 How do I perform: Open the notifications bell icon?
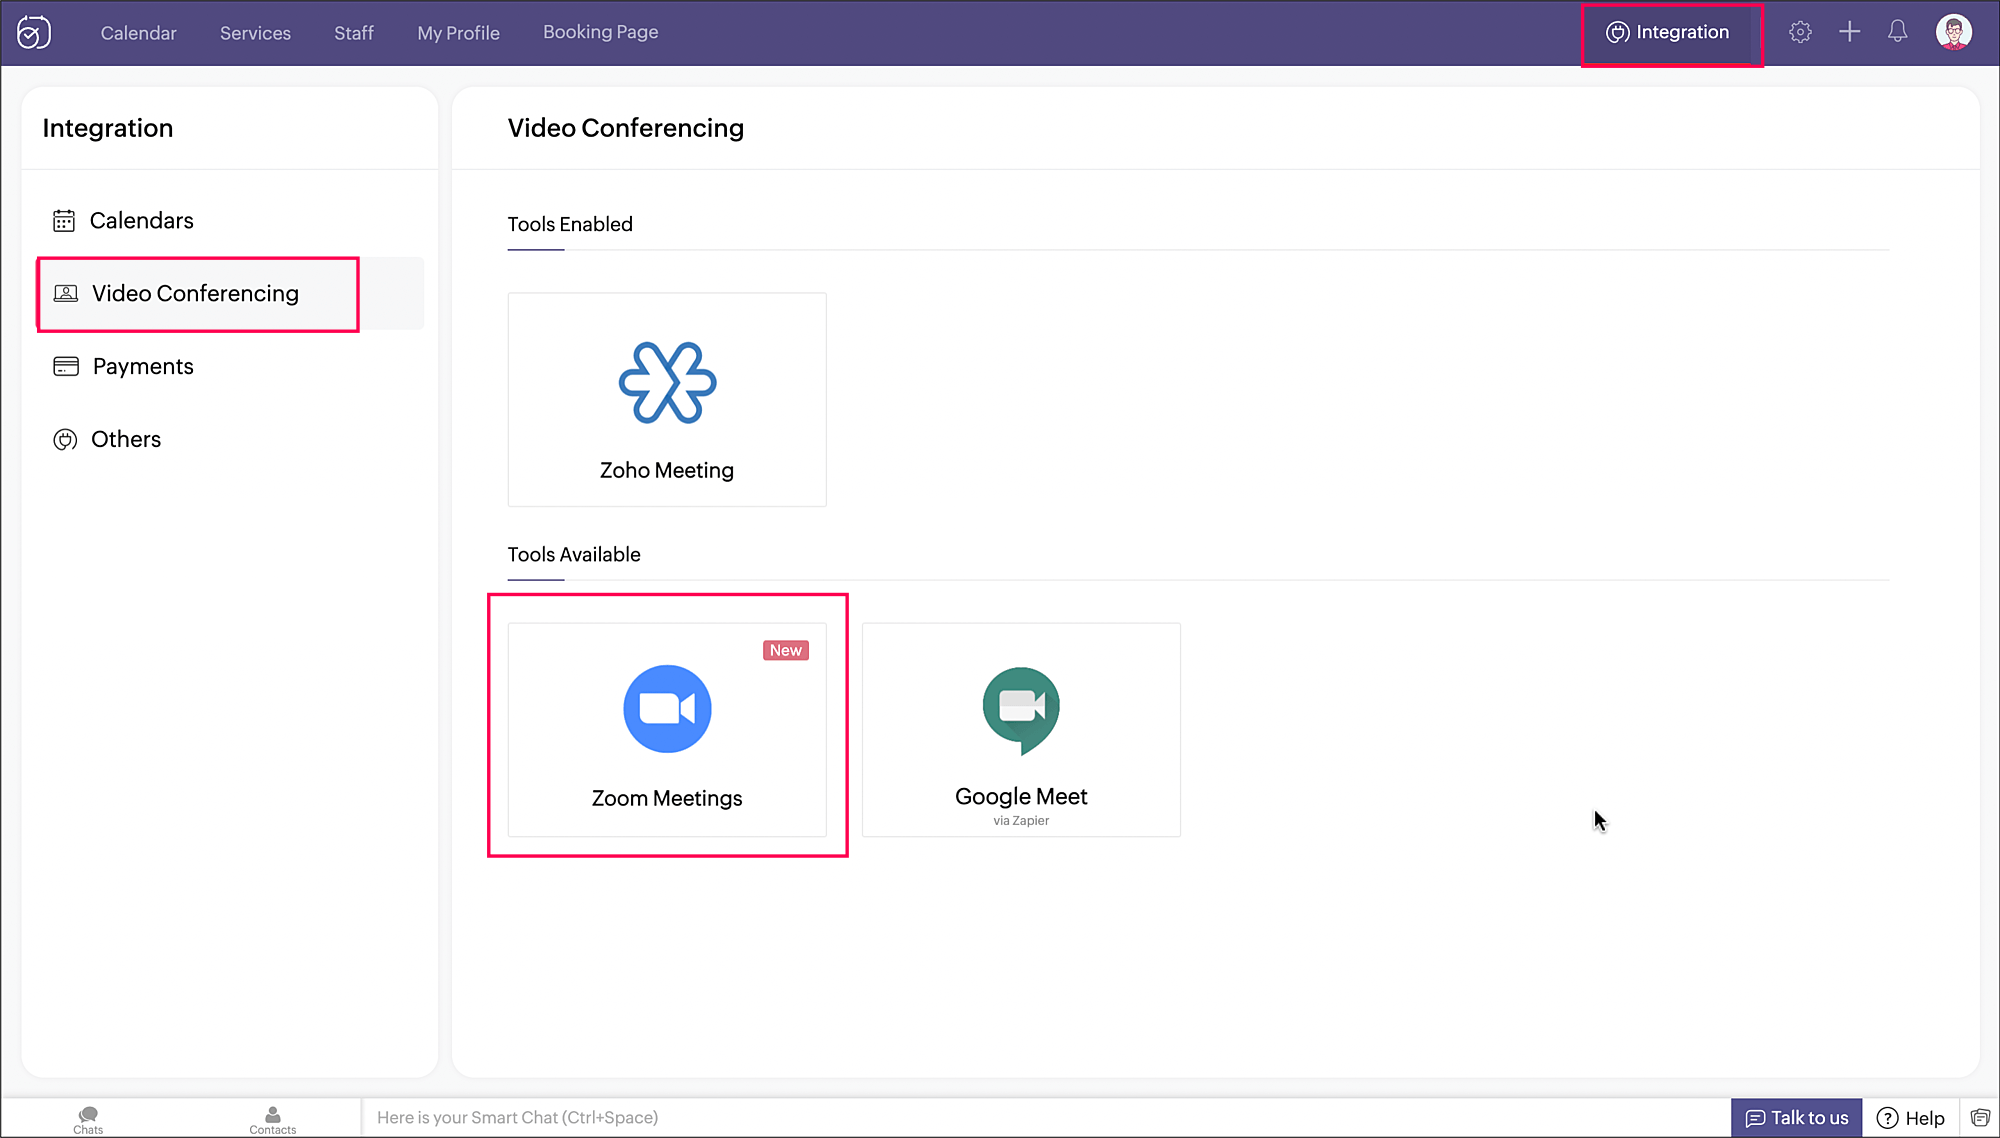[x=1897, y=32]
